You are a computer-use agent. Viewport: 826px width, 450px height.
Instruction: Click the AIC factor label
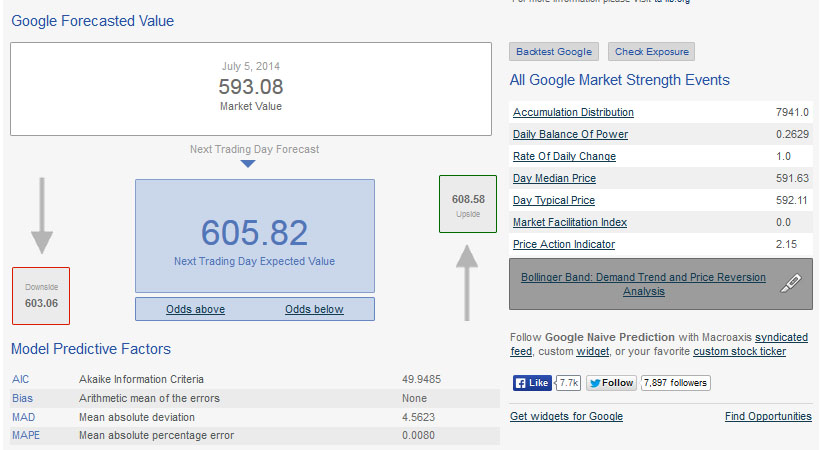[21, 379]
